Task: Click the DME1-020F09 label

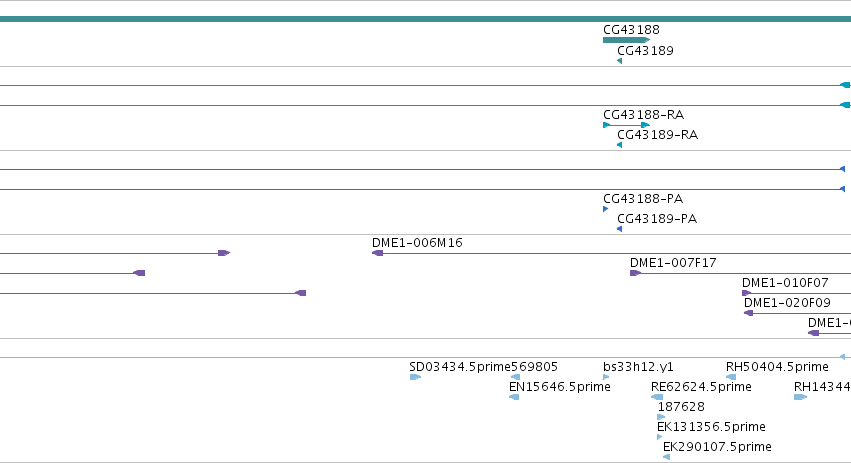Action: [x=788, y=303]
